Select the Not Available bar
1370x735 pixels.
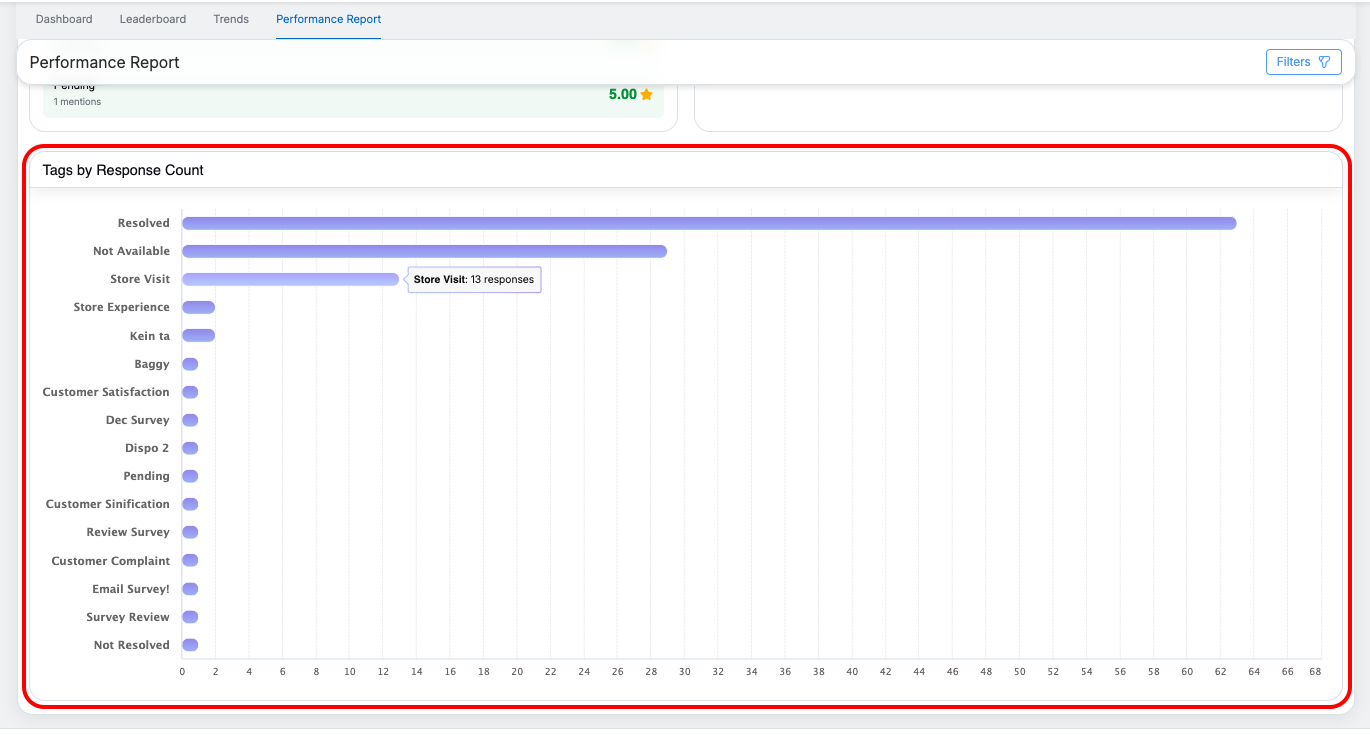(x=424, y=251)
